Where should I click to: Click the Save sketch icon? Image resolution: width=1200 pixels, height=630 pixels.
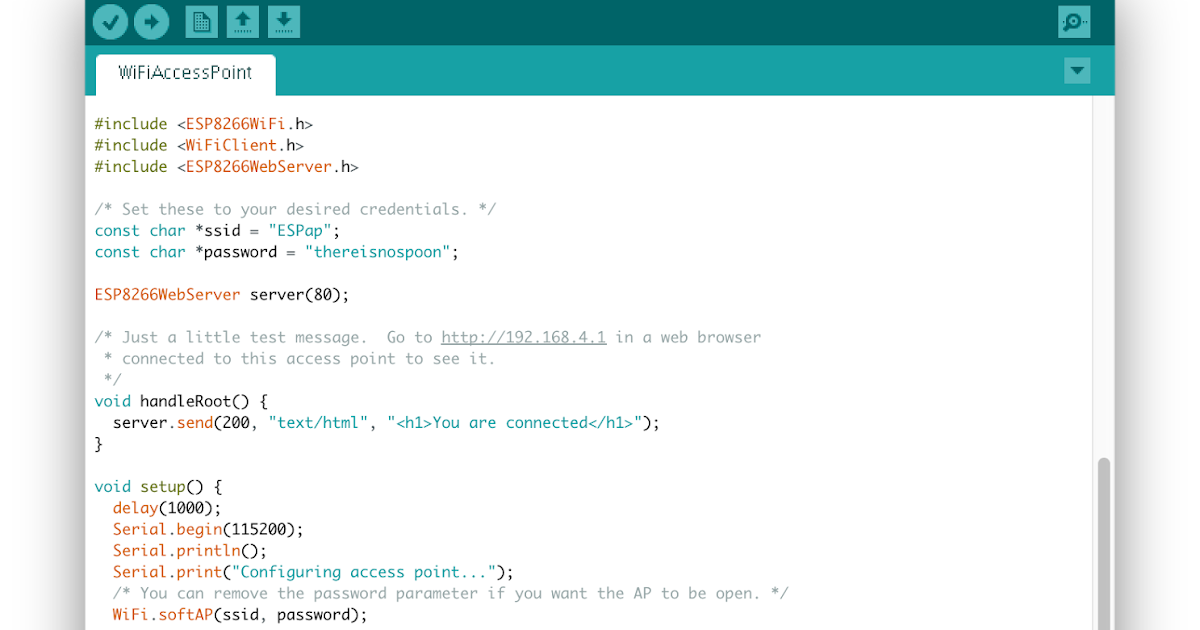284,21
